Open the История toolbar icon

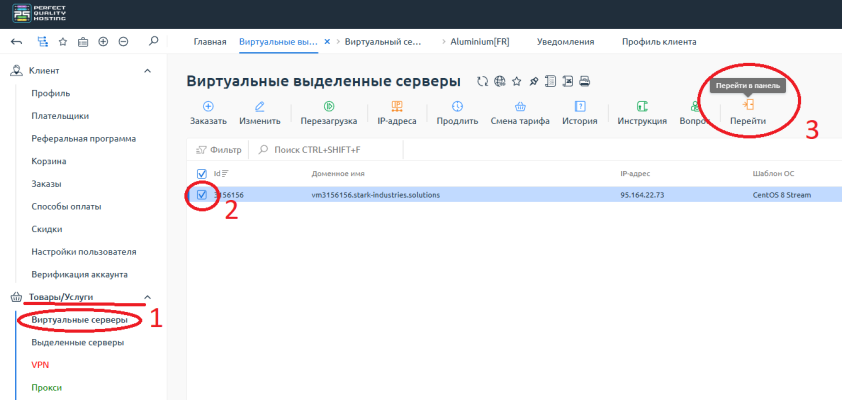[x=579, y=106]
